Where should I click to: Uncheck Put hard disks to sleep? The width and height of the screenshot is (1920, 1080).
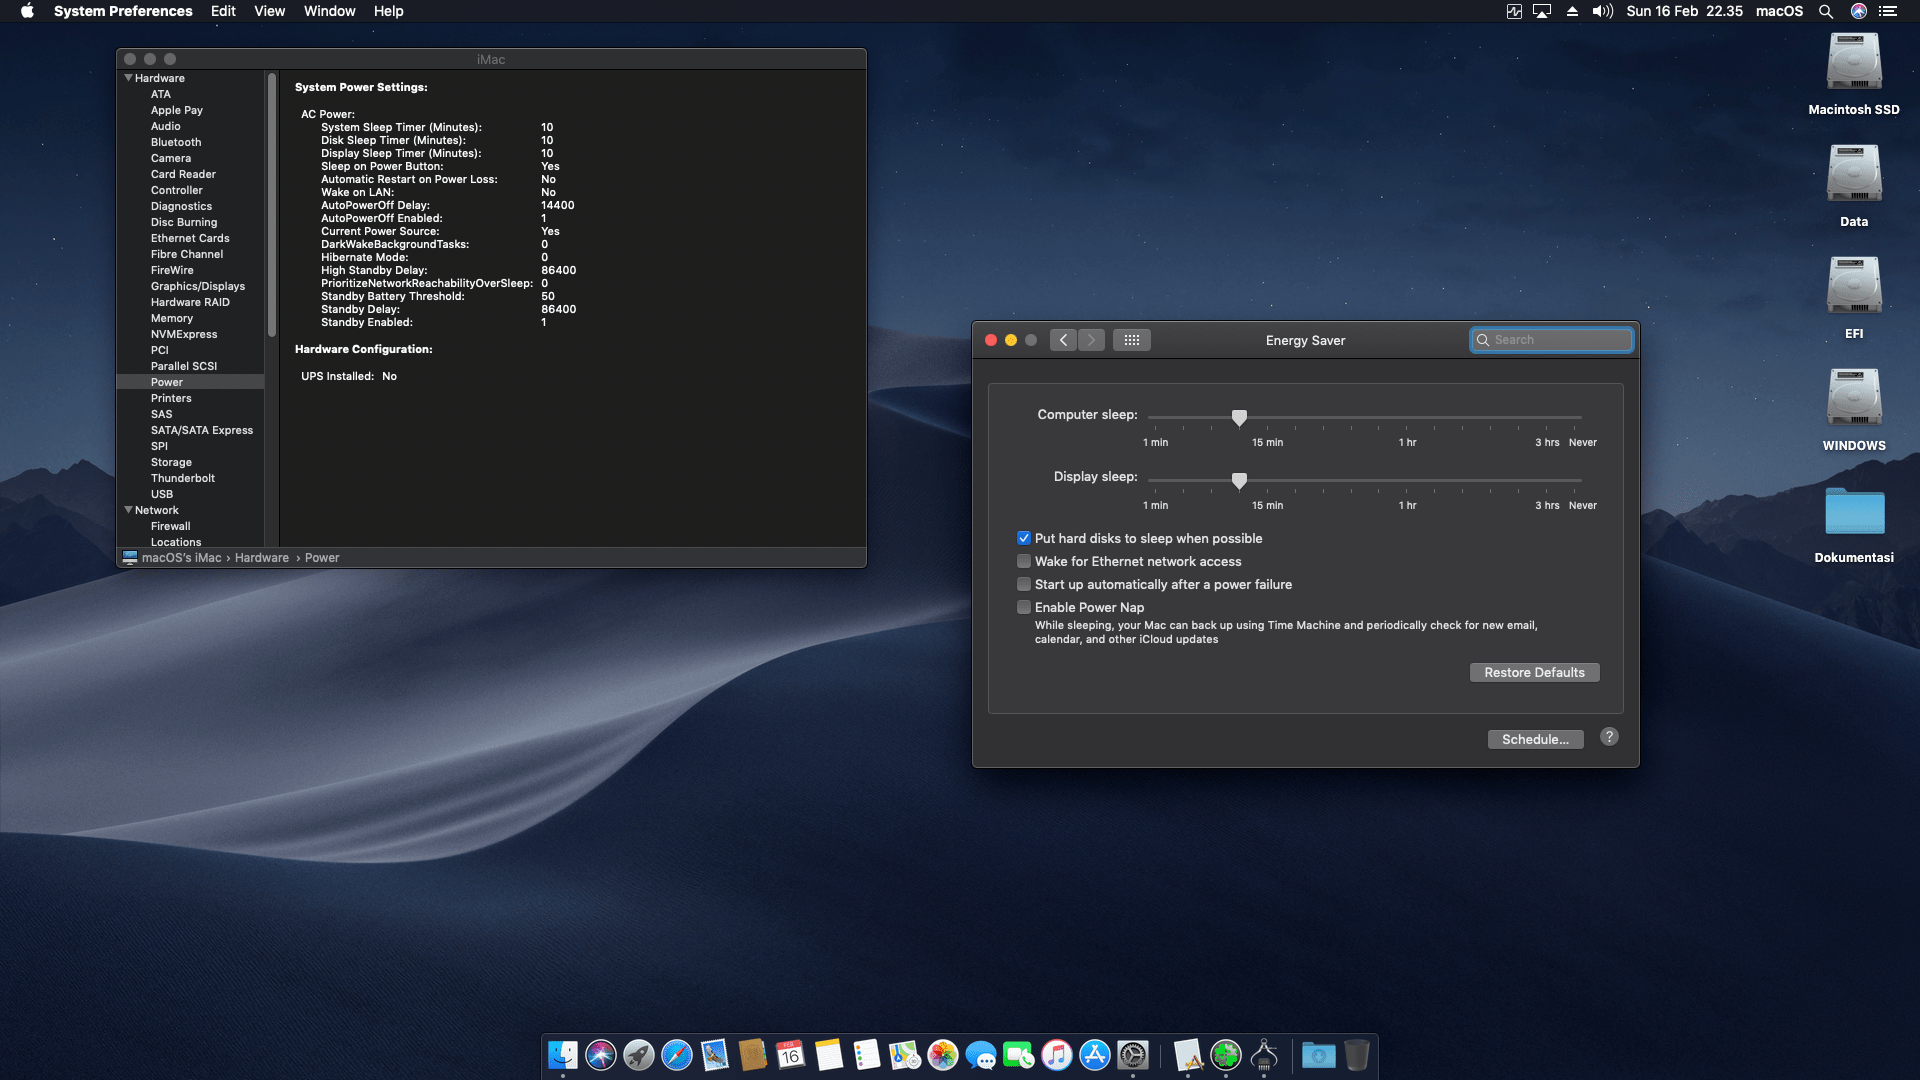[1024, 538]
